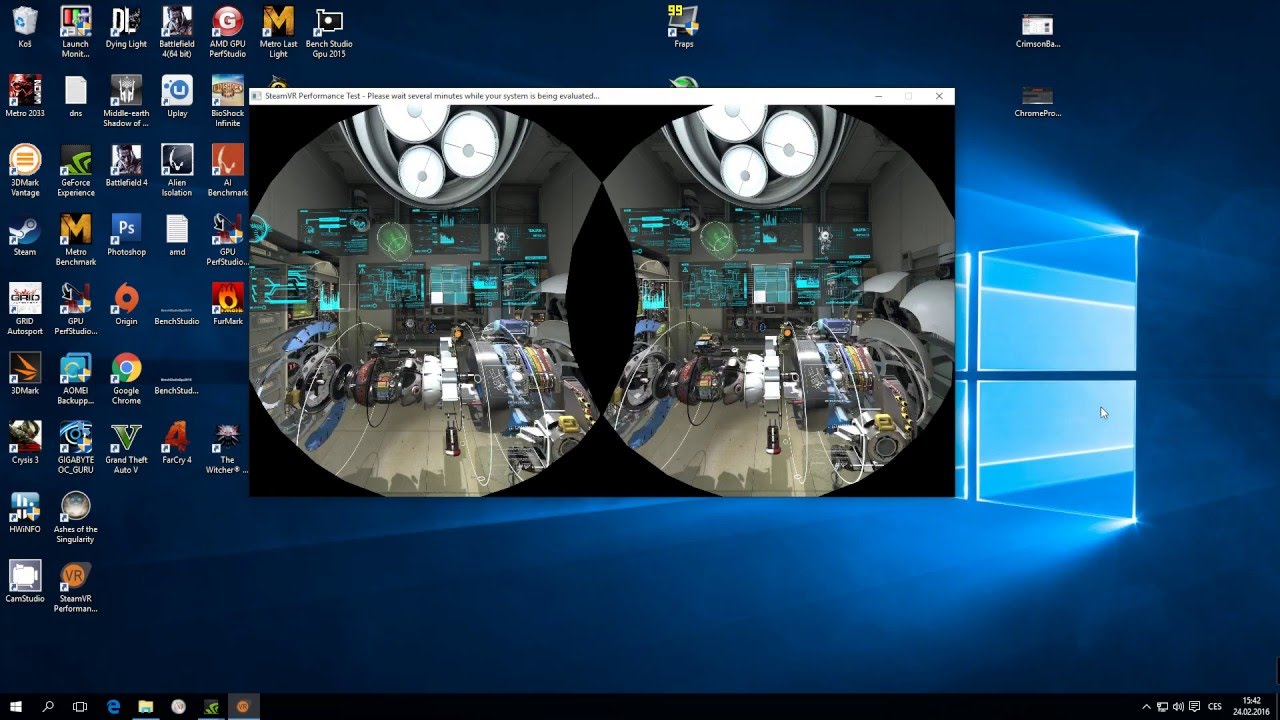Launch Google Chrome from desktop
The height and width of the screenshot is (720, 1280).
[x=126, y=378]
